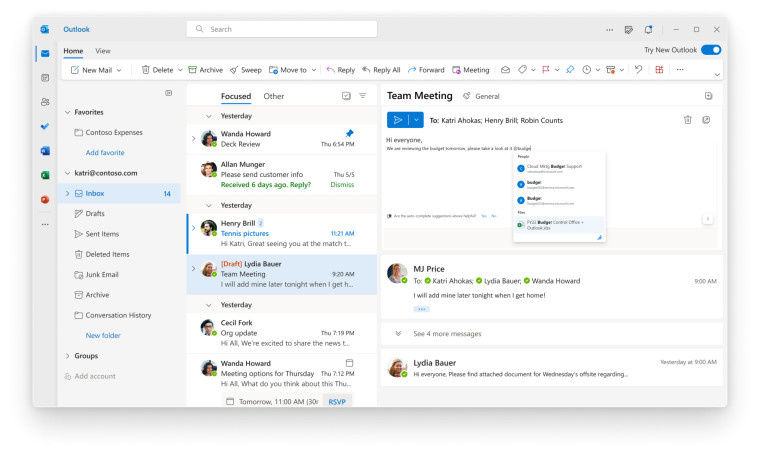Launch the PowerPoint app from sidebar
The image size is (760, 456).
click(x=45, y=199)
